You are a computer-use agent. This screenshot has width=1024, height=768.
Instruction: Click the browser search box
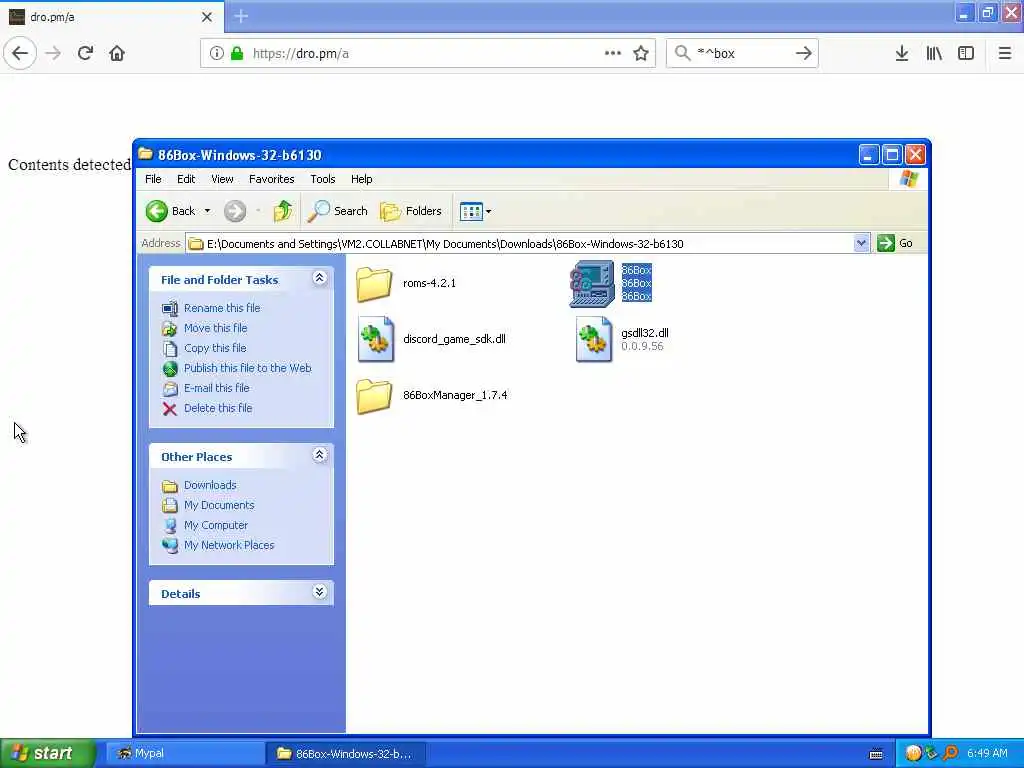[x=741, y=53]
